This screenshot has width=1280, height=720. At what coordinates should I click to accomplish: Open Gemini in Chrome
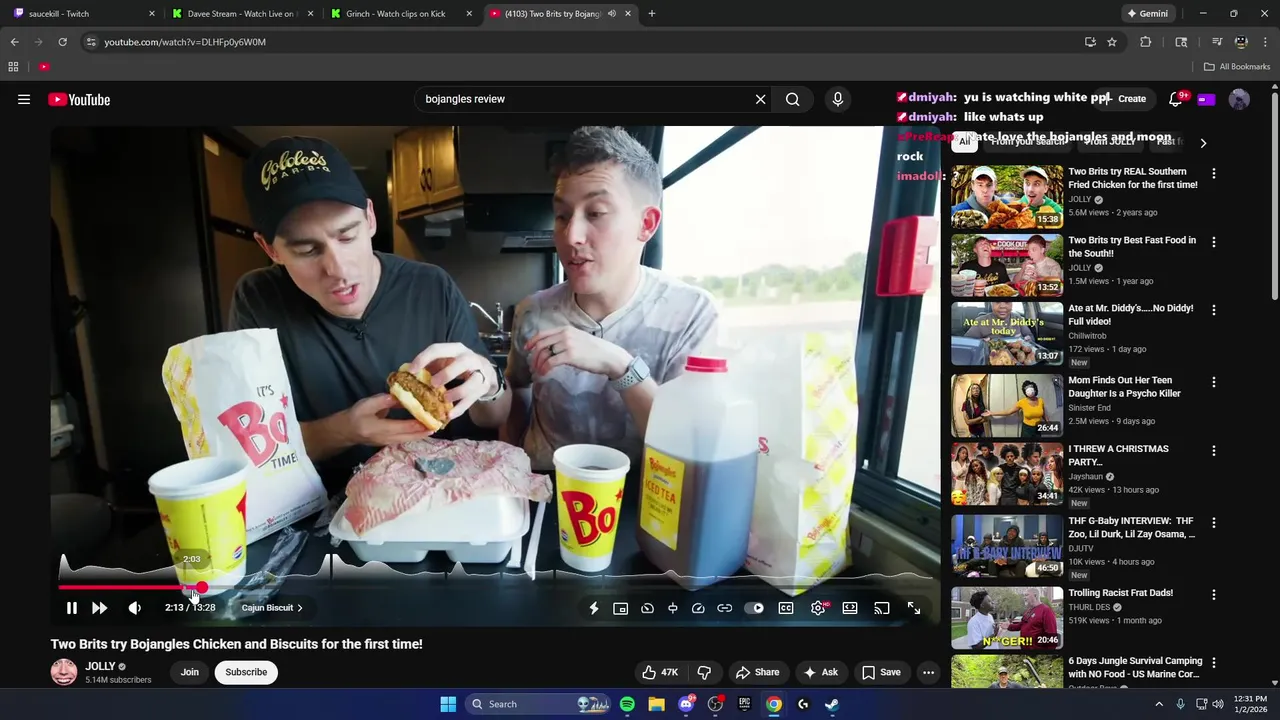1147,14
